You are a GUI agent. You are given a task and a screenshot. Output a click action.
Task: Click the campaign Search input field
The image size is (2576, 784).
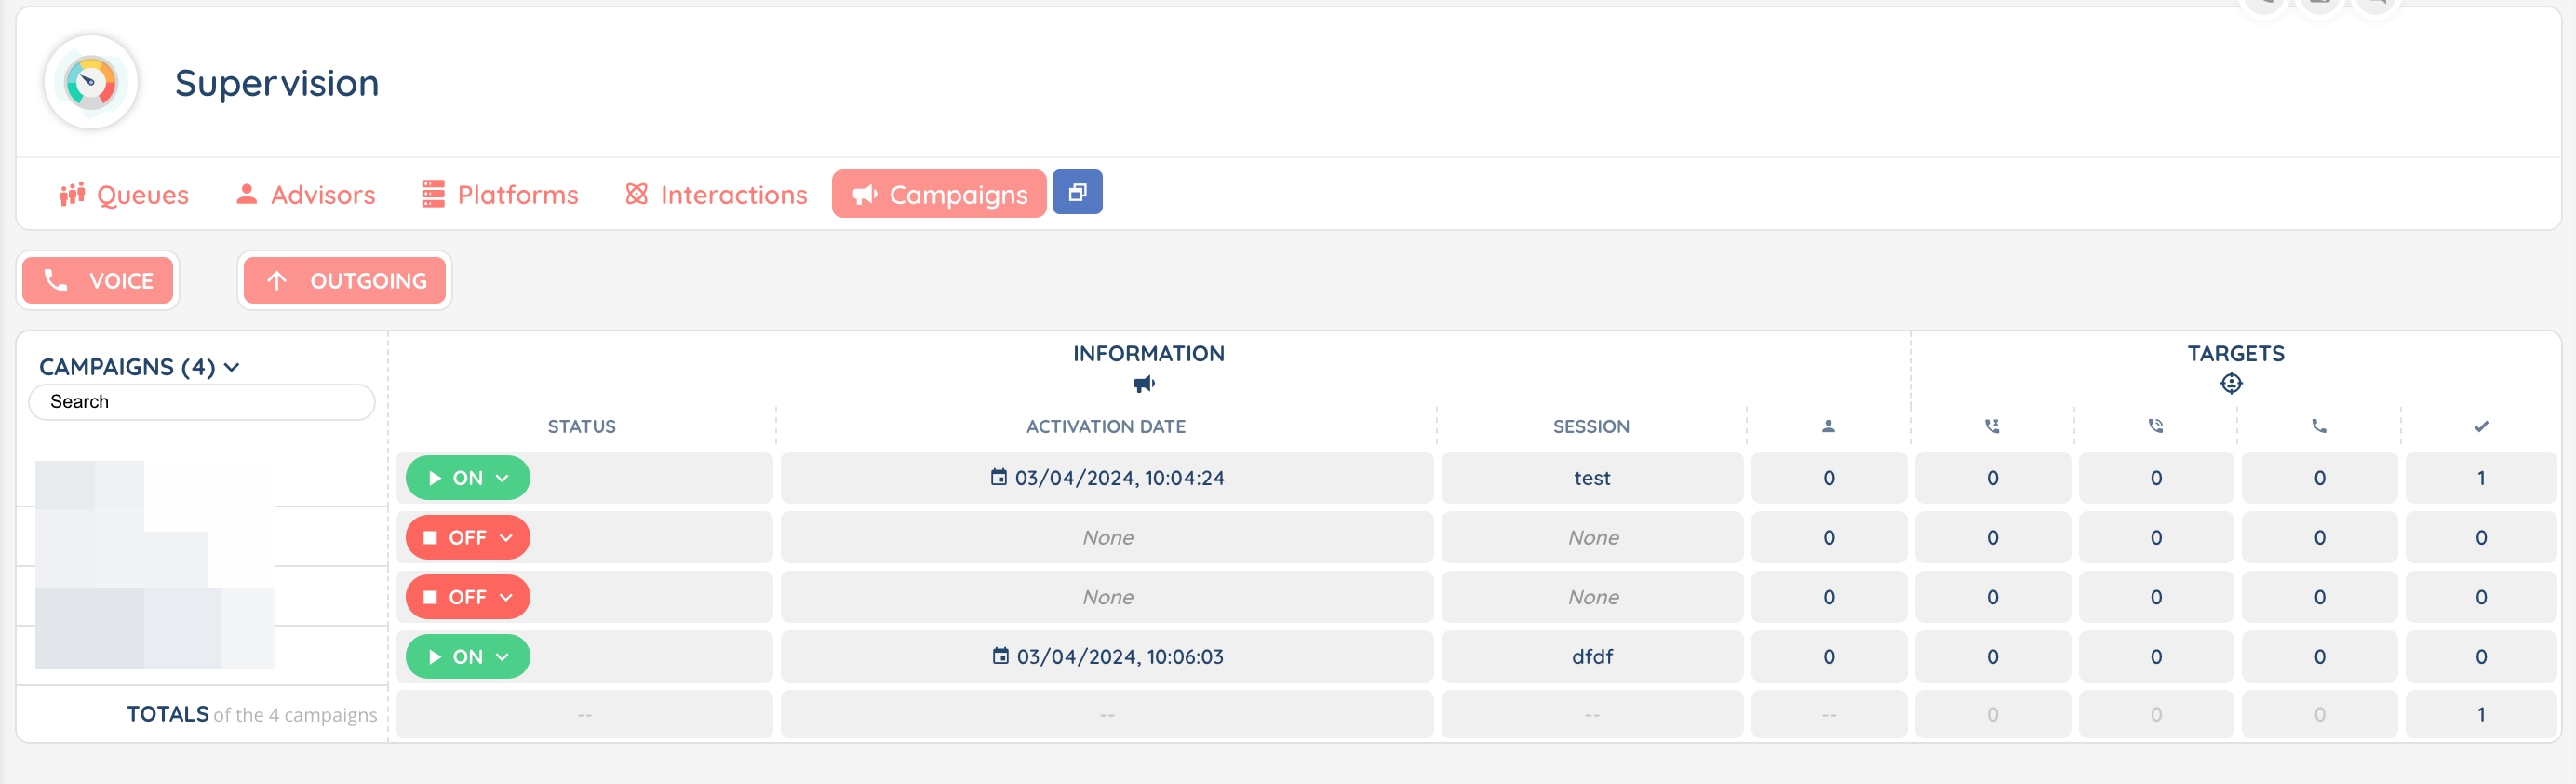tap(202, 402)
